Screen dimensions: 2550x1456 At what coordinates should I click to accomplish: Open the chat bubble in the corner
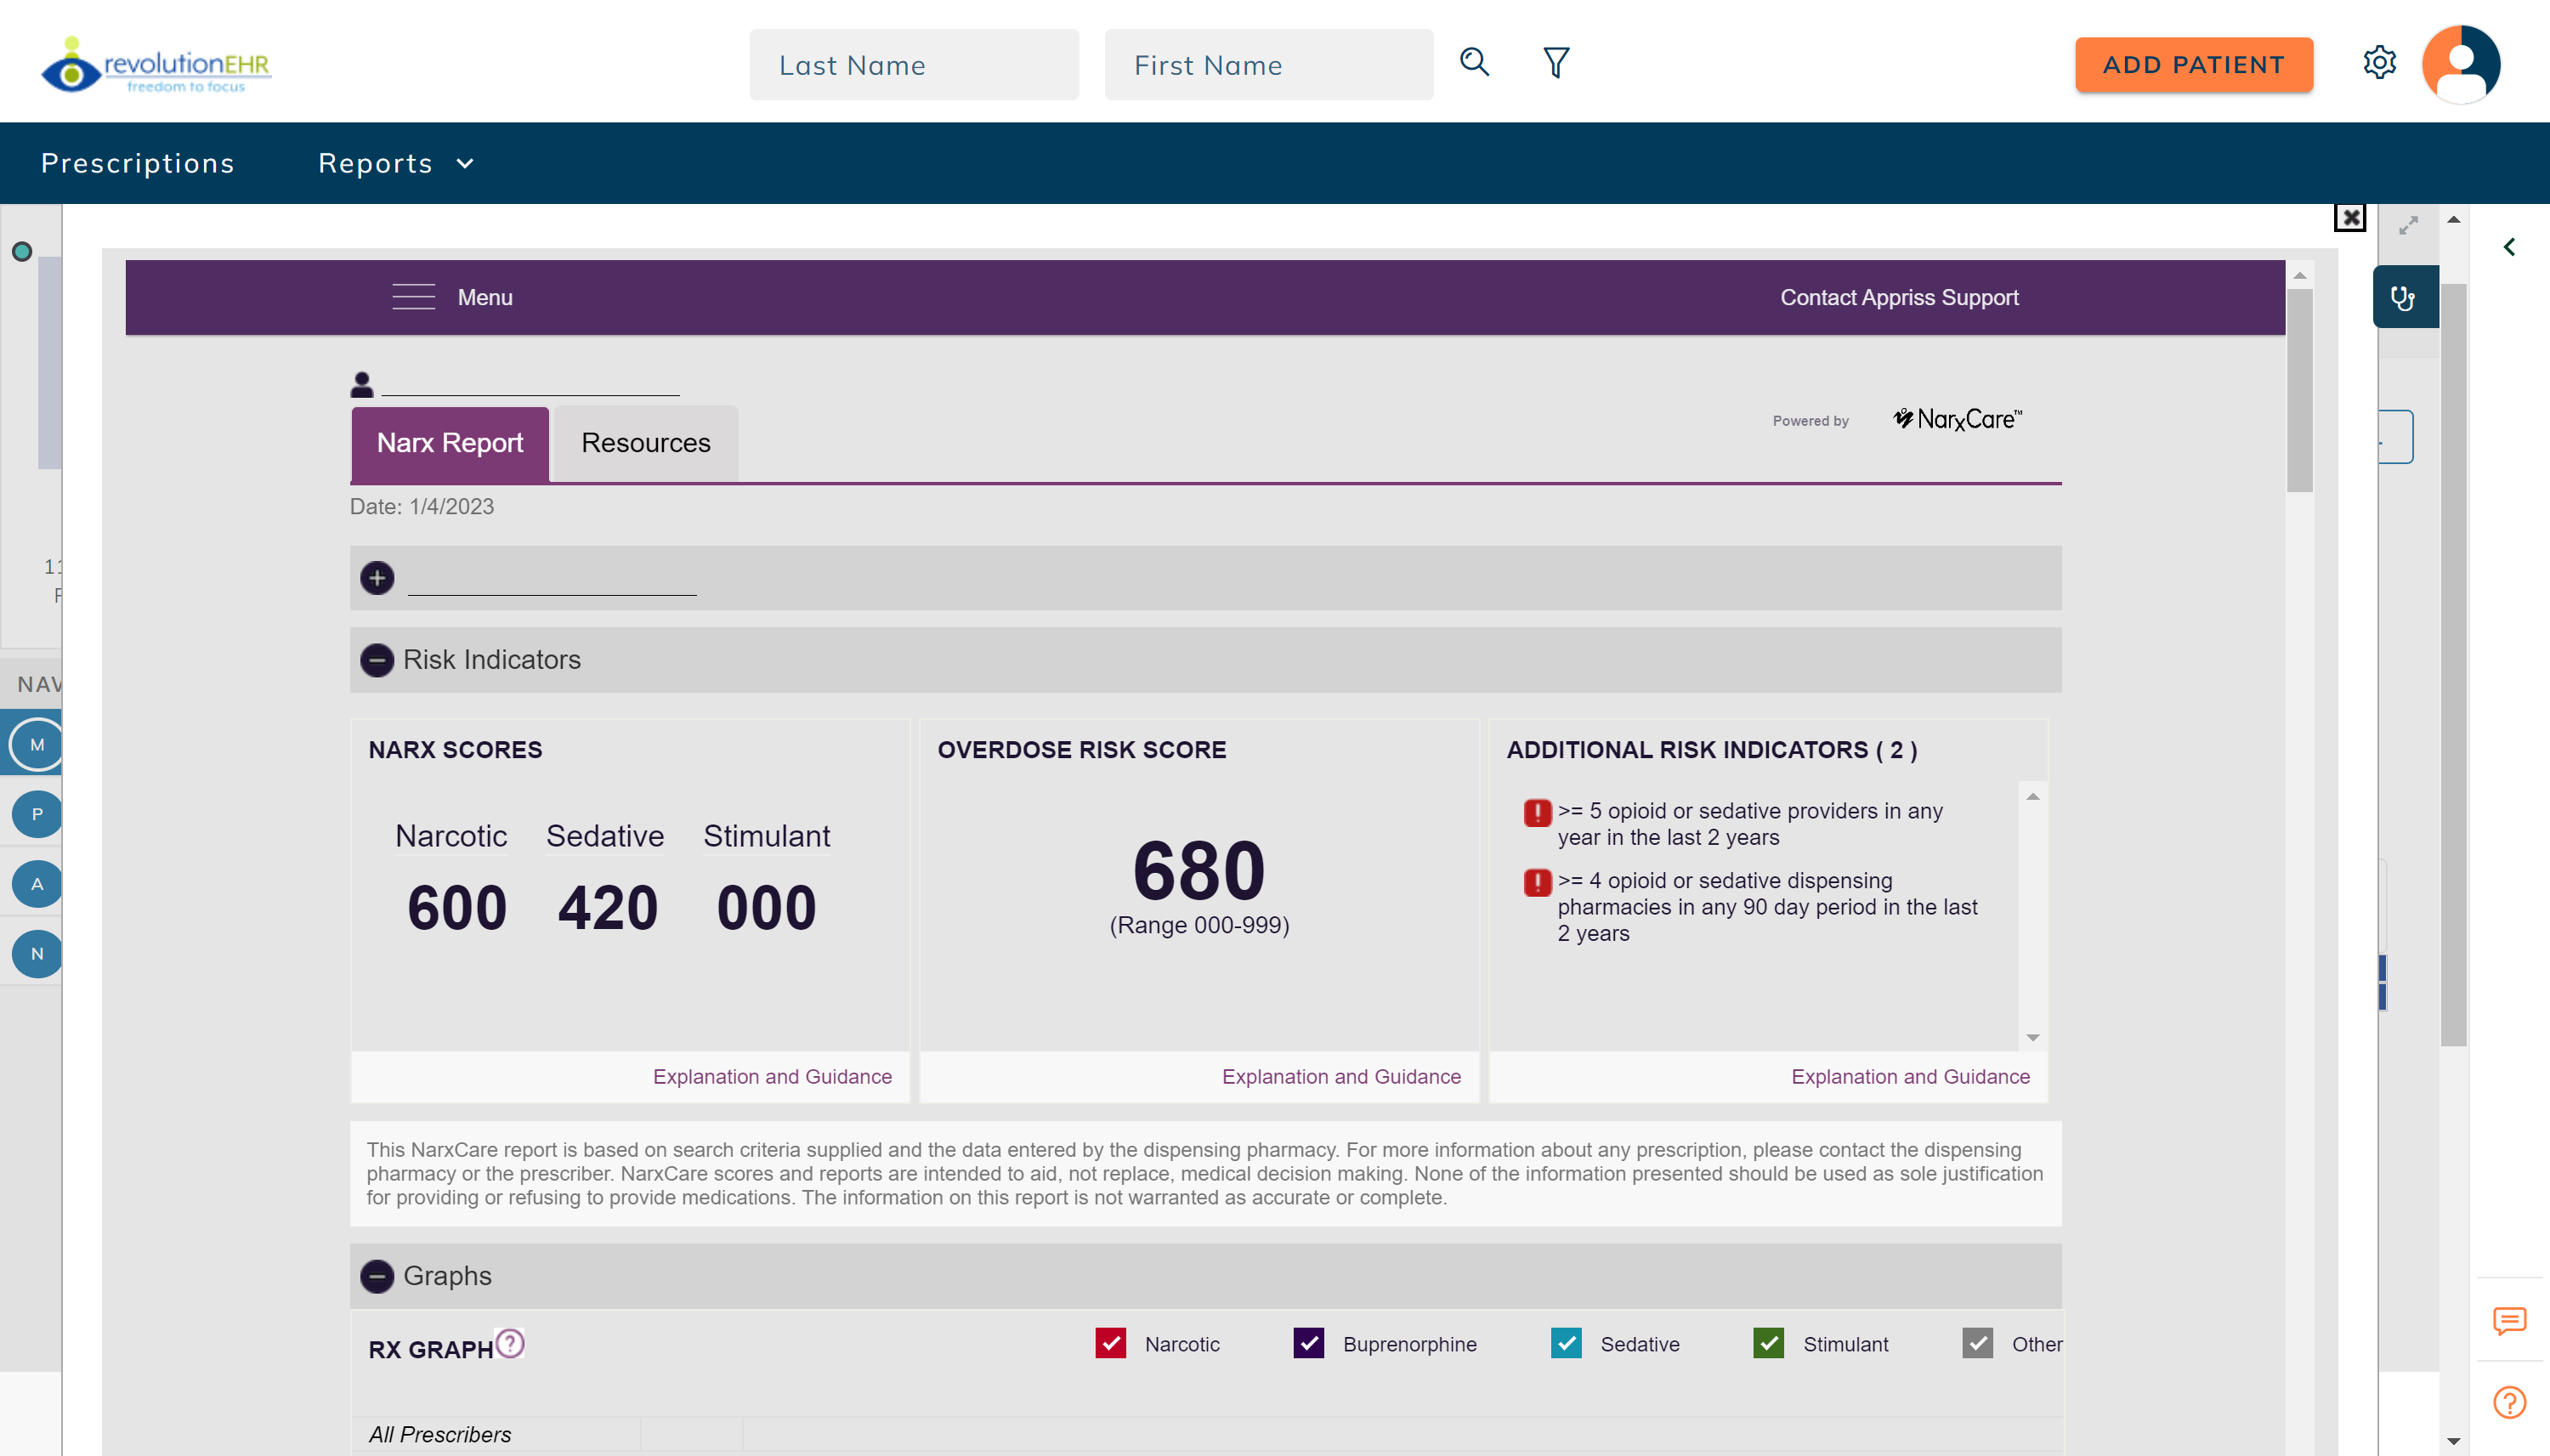point(2510,1321)
